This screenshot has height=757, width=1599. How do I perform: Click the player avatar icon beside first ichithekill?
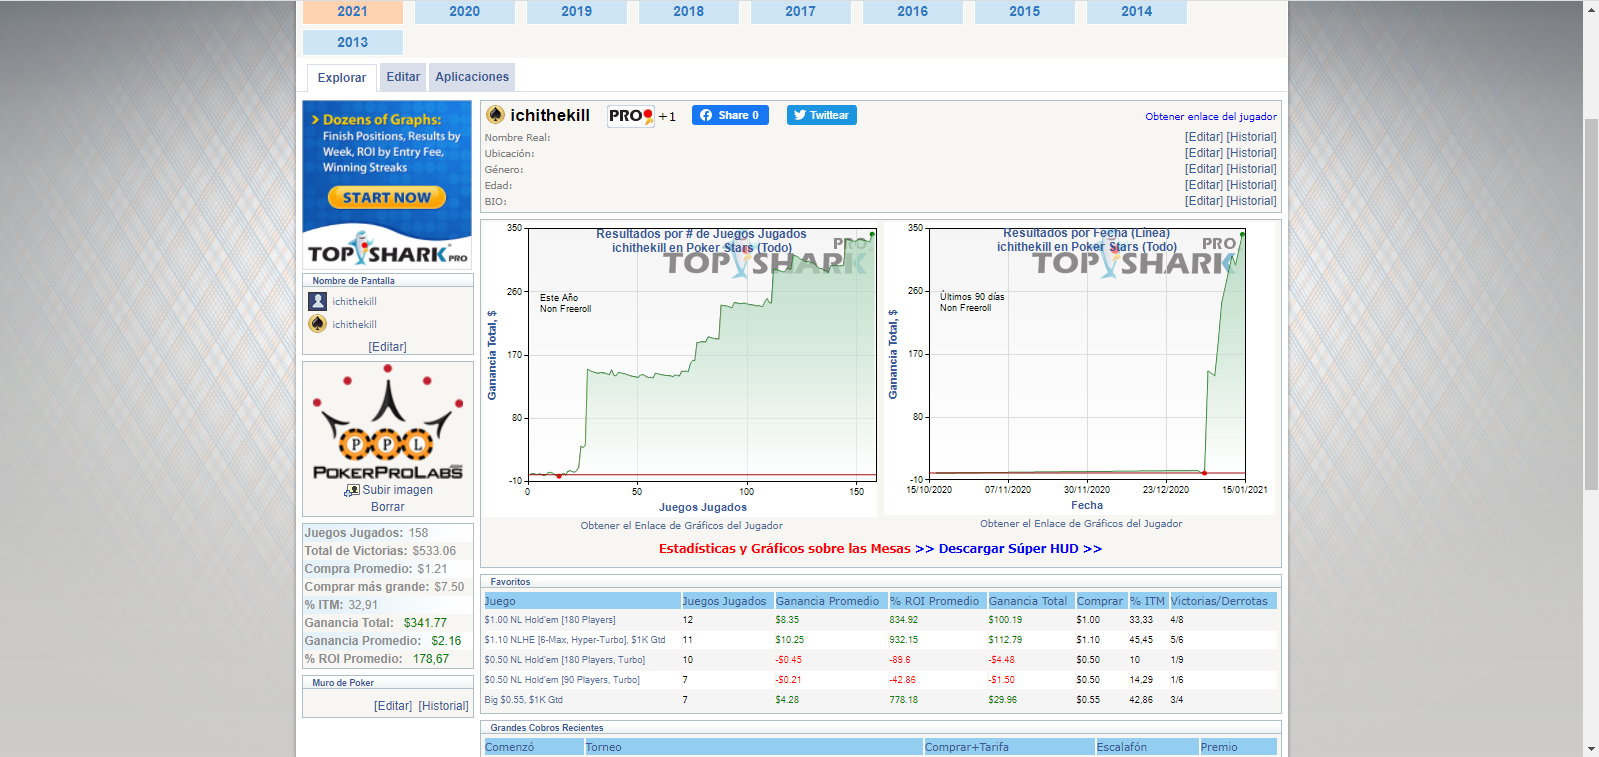point(318,301)
